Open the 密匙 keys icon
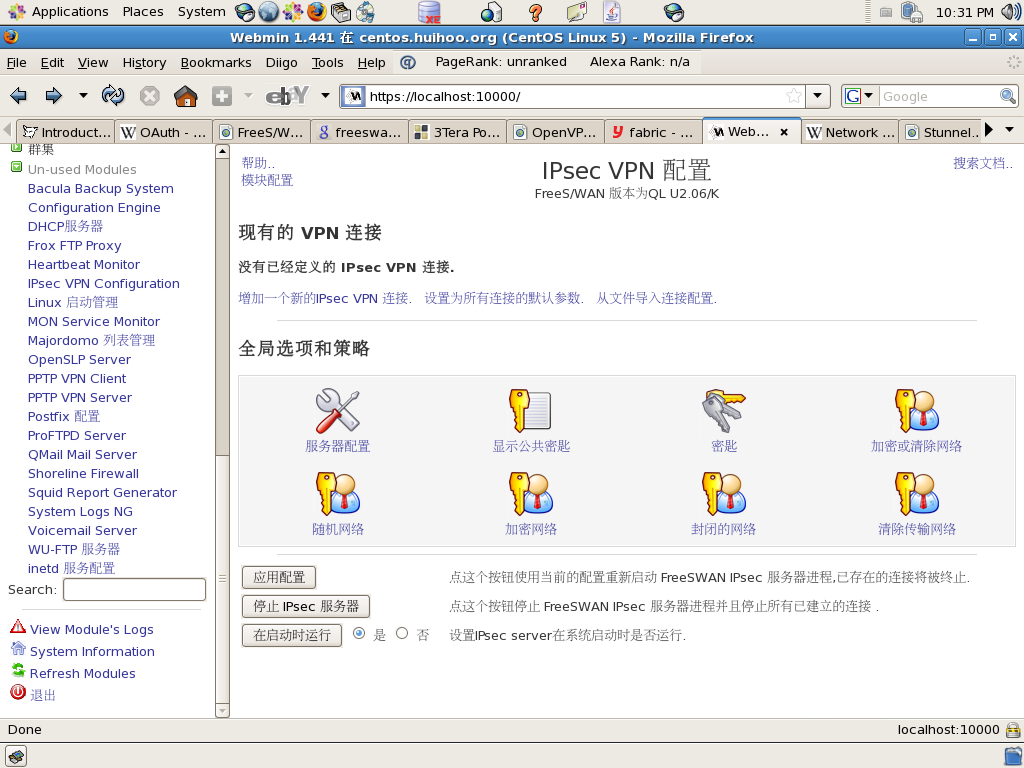 click(723, 411)
